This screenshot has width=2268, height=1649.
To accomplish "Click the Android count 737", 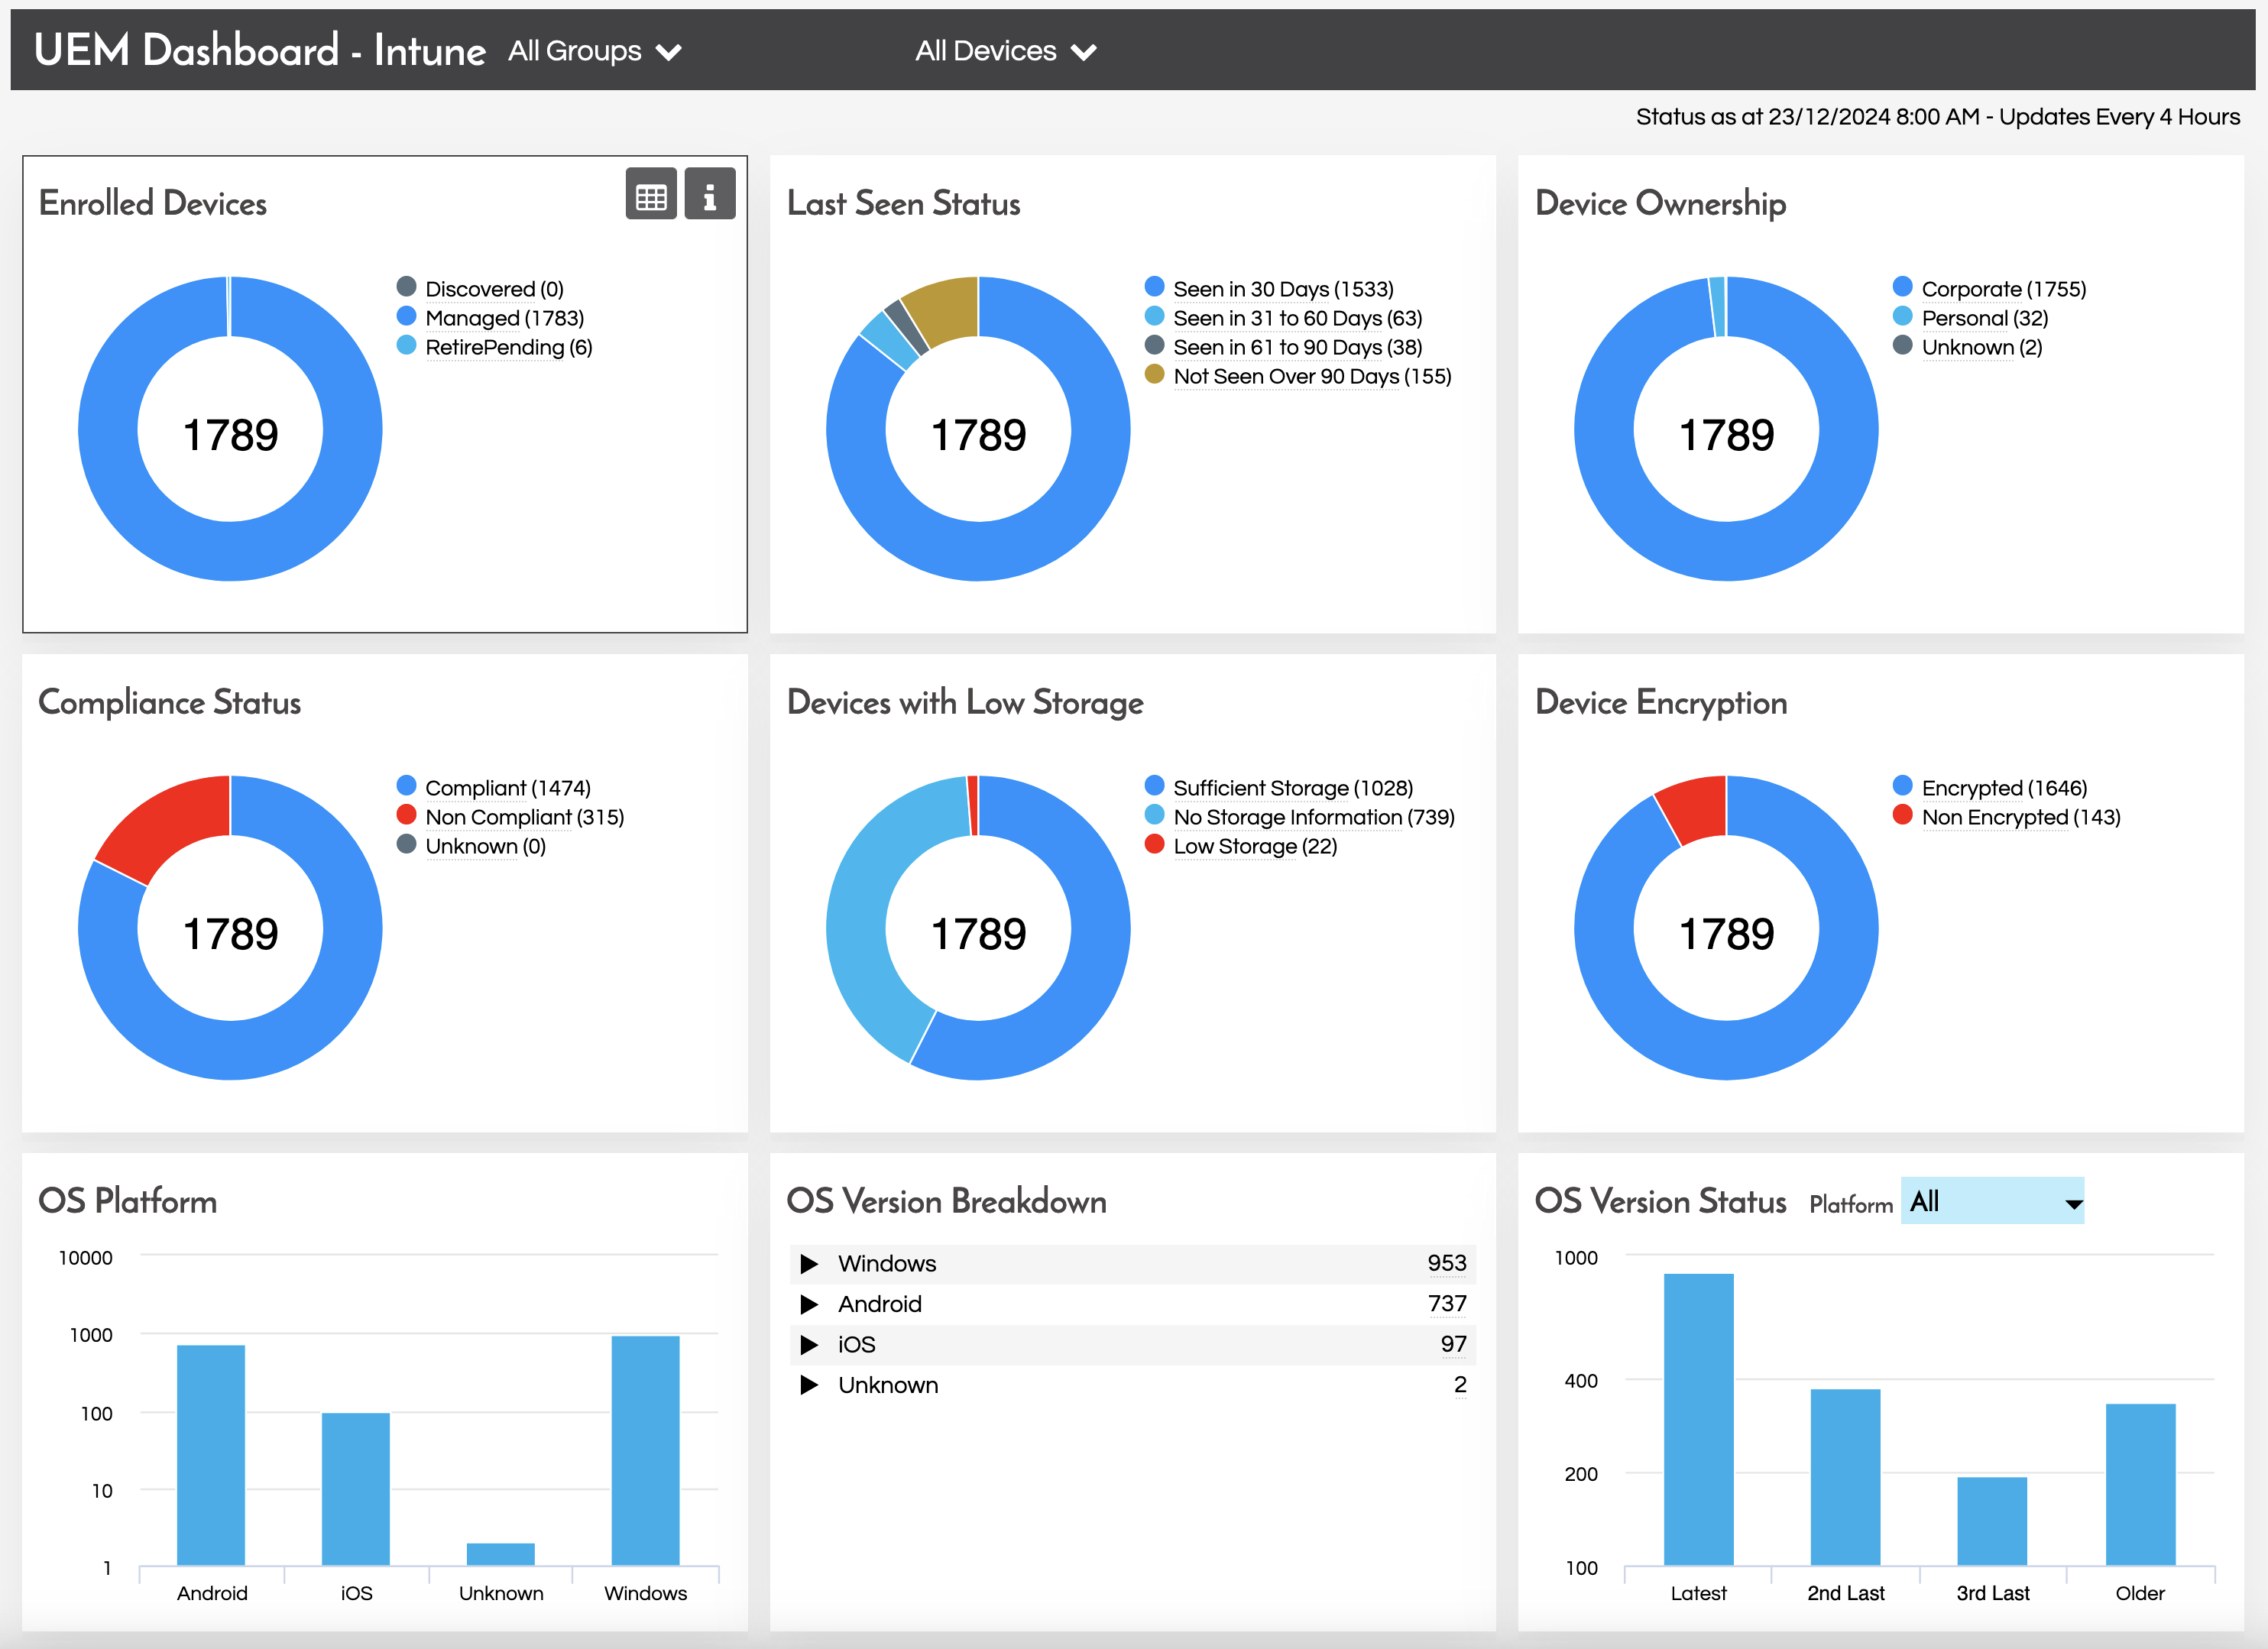I will pos(1447,1304).
